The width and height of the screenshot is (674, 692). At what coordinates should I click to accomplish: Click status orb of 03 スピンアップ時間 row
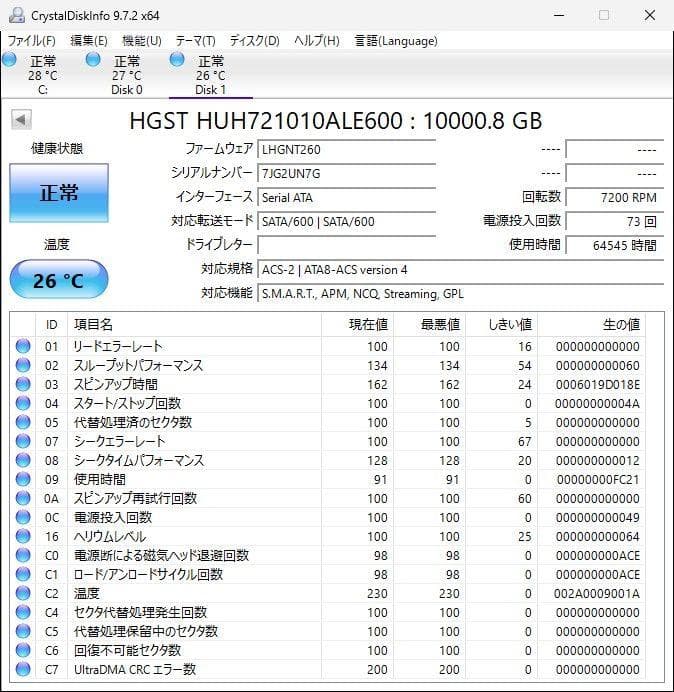coord(23,384)
